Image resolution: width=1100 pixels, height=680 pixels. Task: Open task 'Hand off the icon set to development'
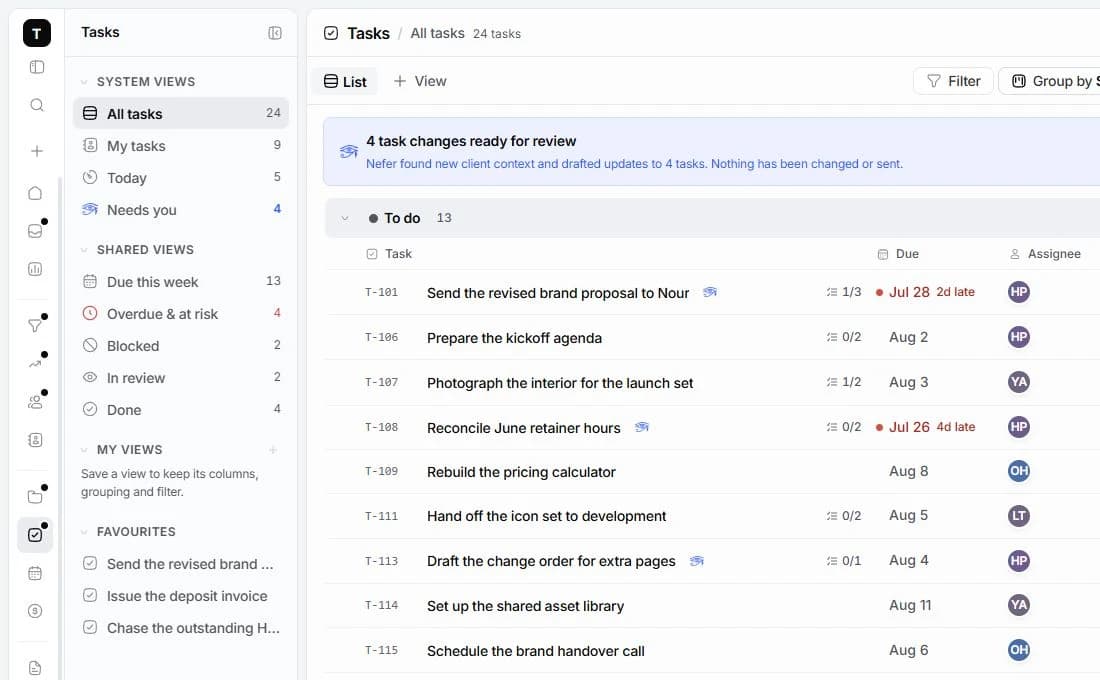[546, 516]
